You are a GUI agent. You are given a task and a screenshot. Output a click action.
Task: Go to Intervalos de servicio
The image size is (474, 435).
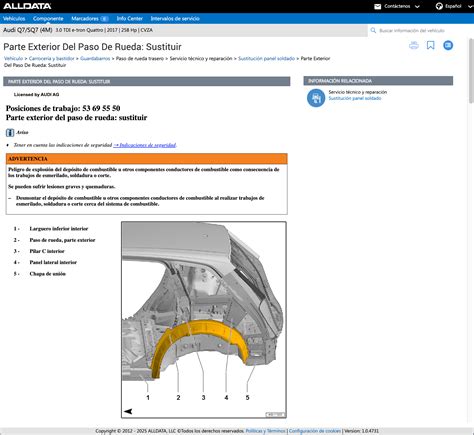(175, 18)
